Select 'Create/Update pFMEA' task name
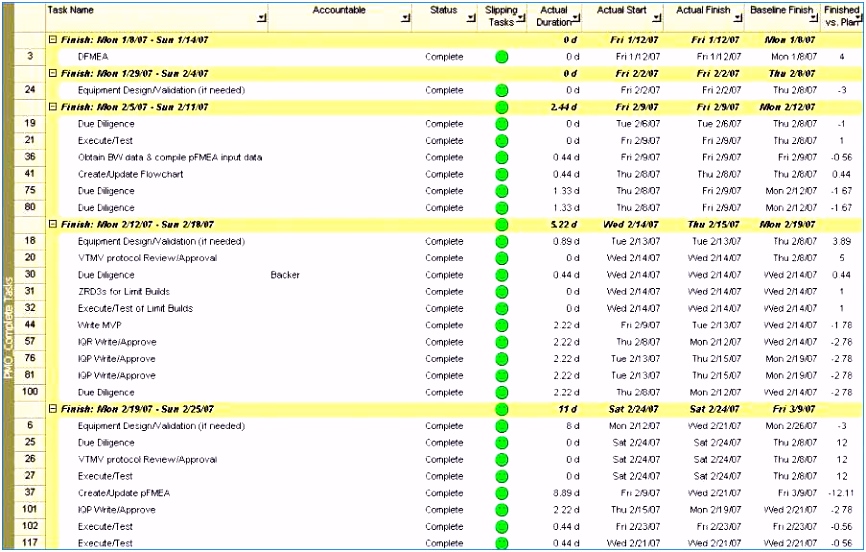866x552 pixels. (124, 493)
